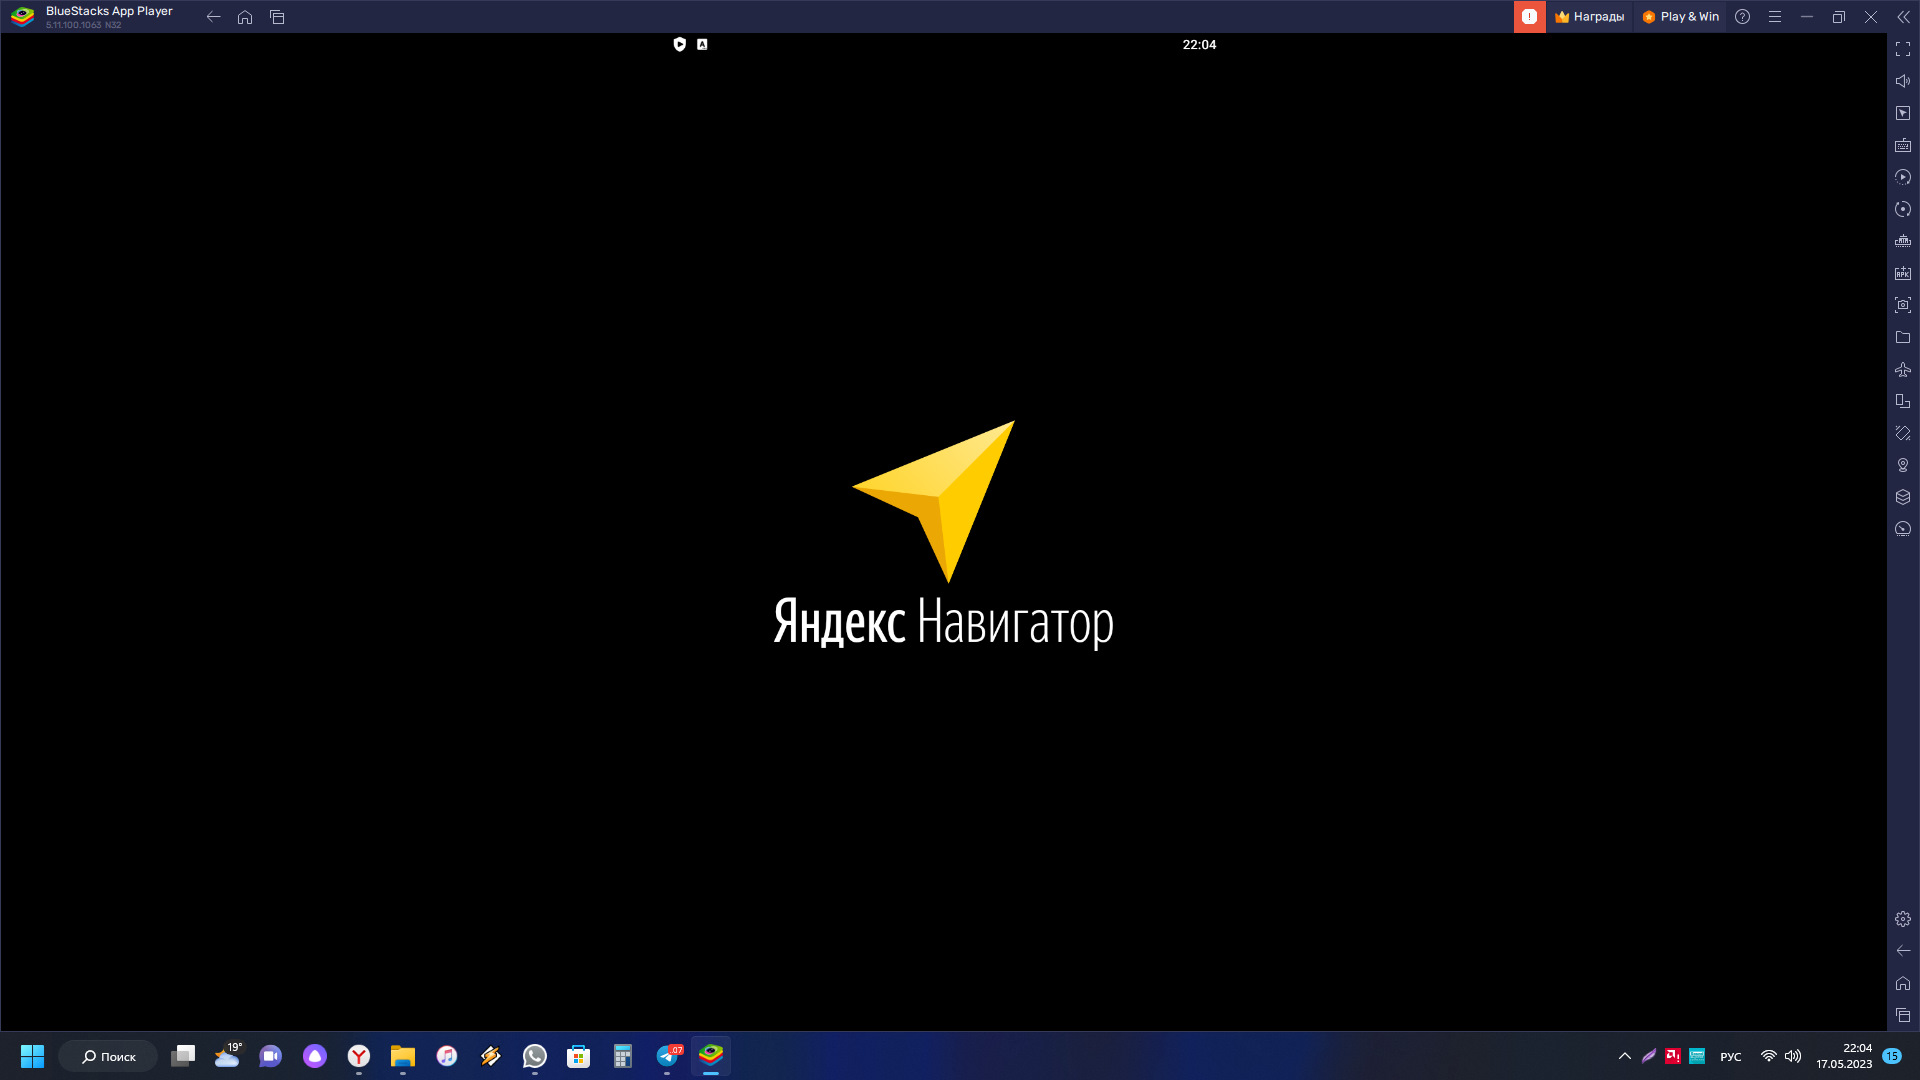Click the volume speaker icon in sidebar
Screen dimensions: 1920x1080
pyautogui.click(x=1902, y=81)
